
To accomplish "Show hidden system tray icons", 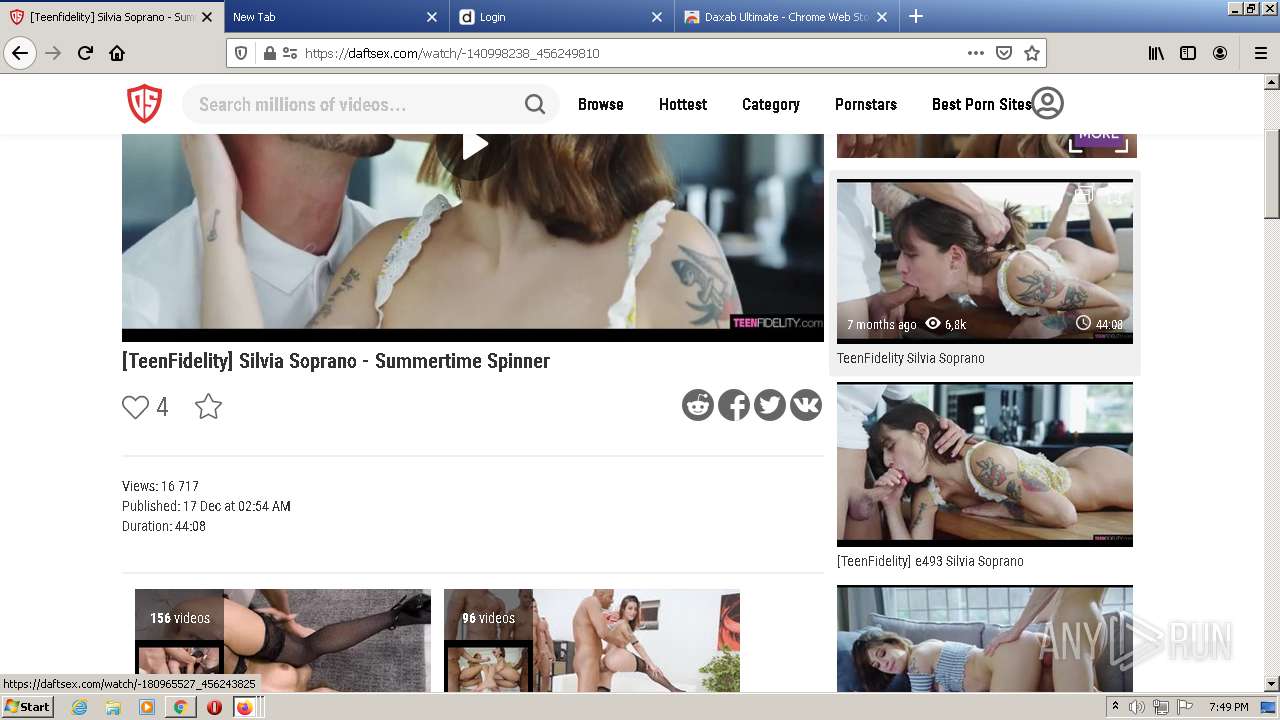I will click(1115, 707).
